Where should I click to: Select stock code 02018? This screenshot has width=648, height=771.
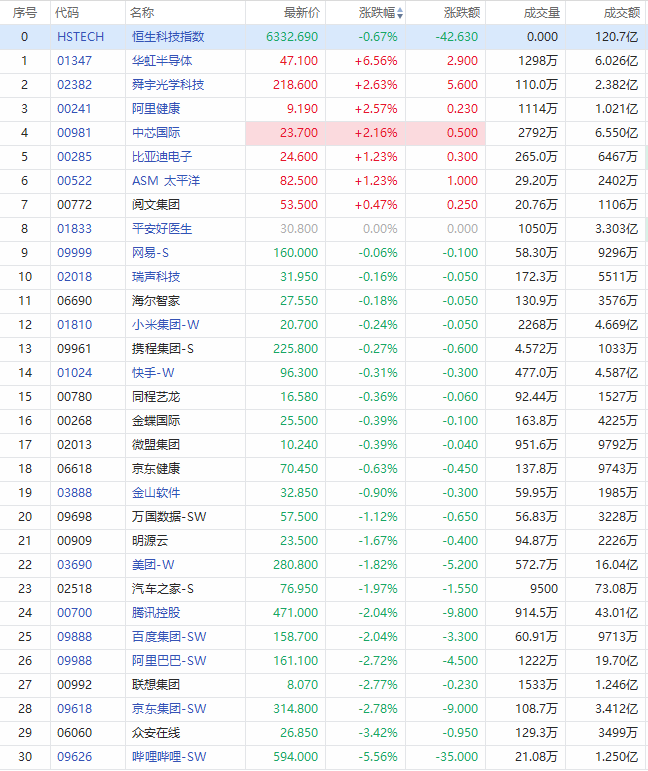point(75,277)
